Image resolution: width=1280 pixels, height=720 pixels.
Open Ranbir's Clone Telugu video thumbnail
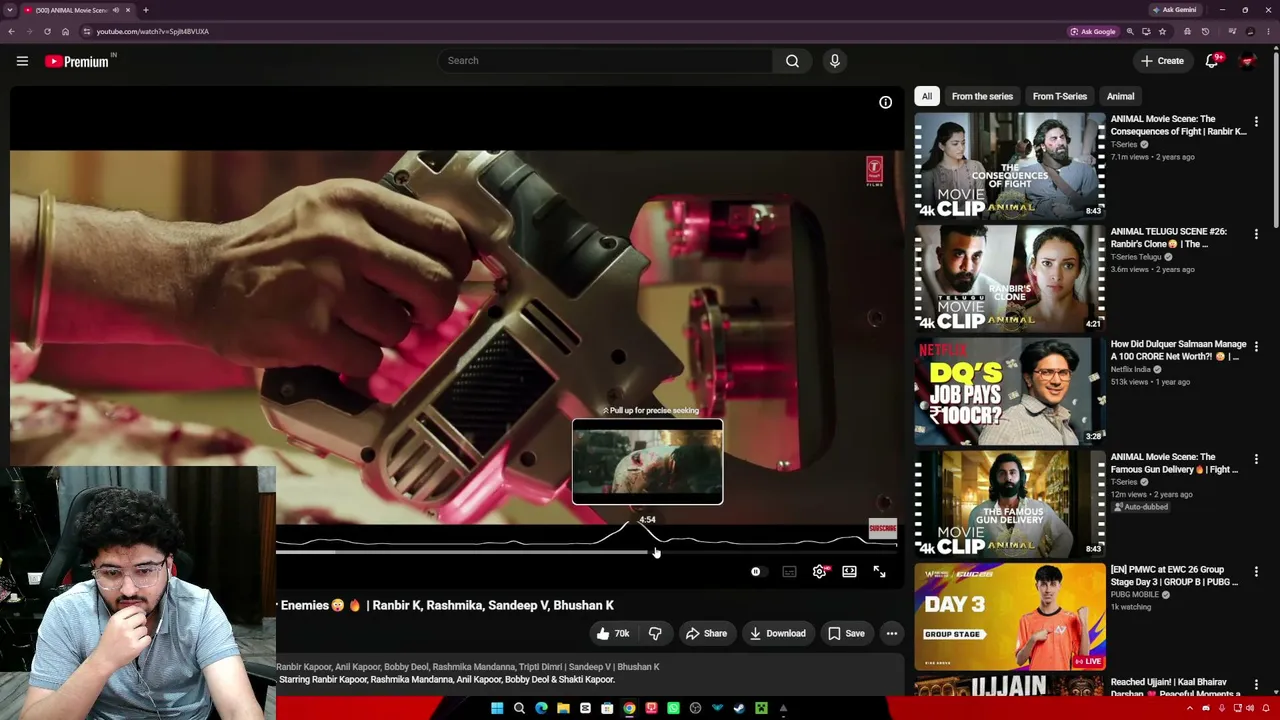(x=1010, y=278)
